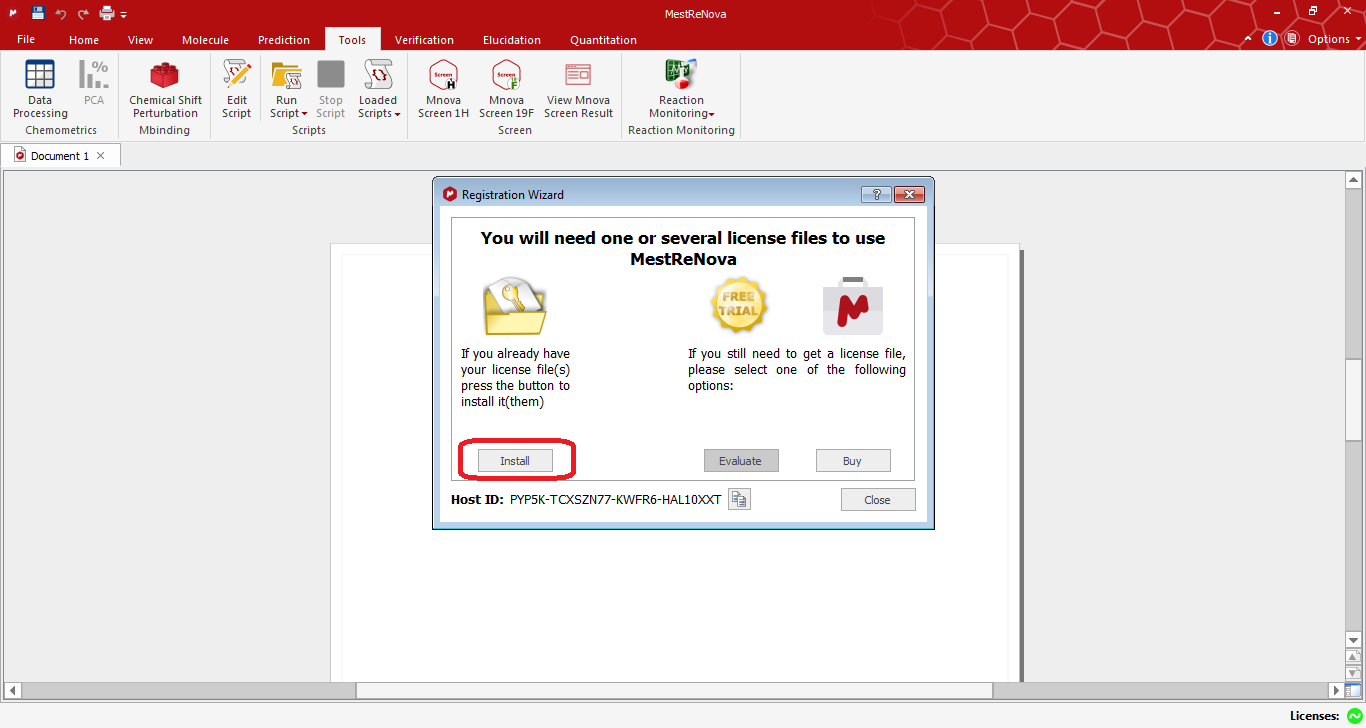Click the Buy button in wizard

click(852, 461)
